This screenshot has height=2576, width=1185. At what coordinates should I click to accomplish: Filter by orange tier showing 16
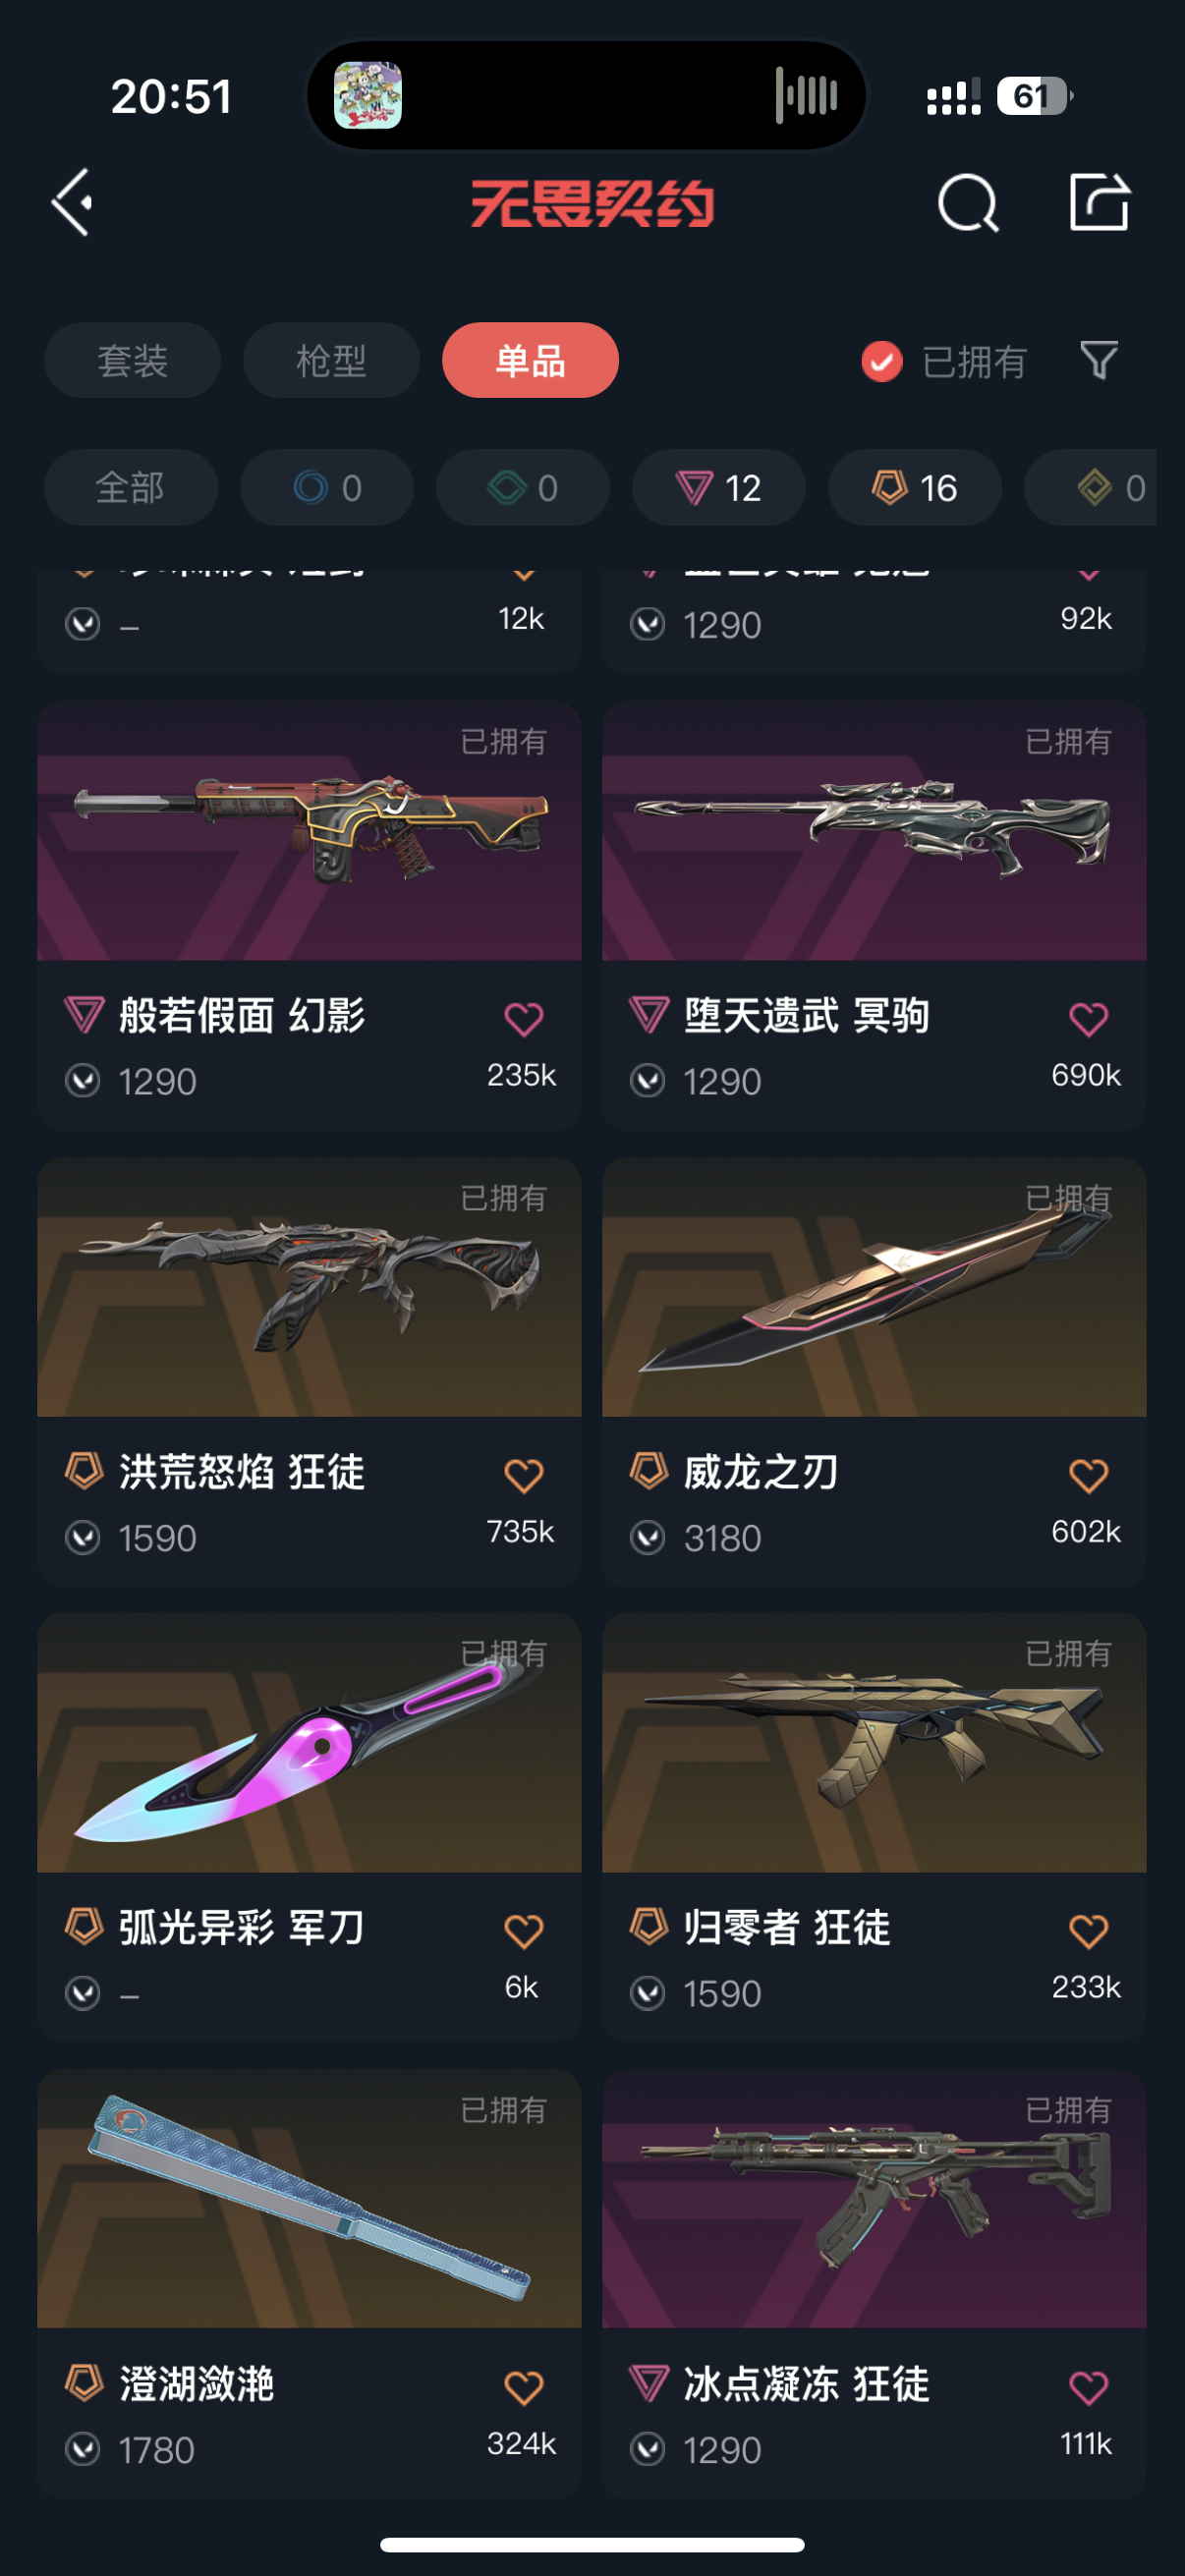point(914,487)
